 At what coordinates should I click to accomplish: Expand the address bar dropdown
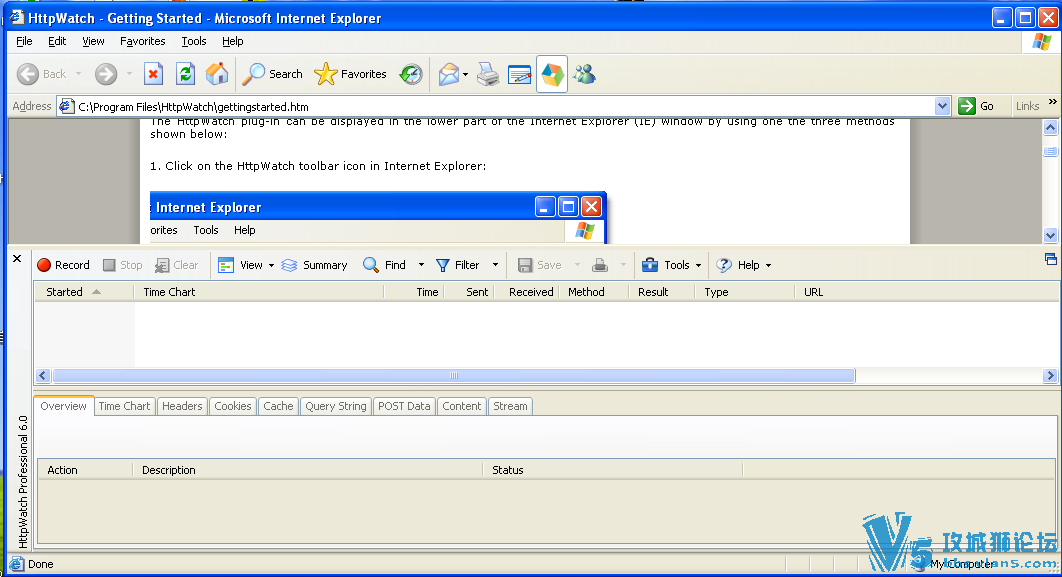click(942, 106)
